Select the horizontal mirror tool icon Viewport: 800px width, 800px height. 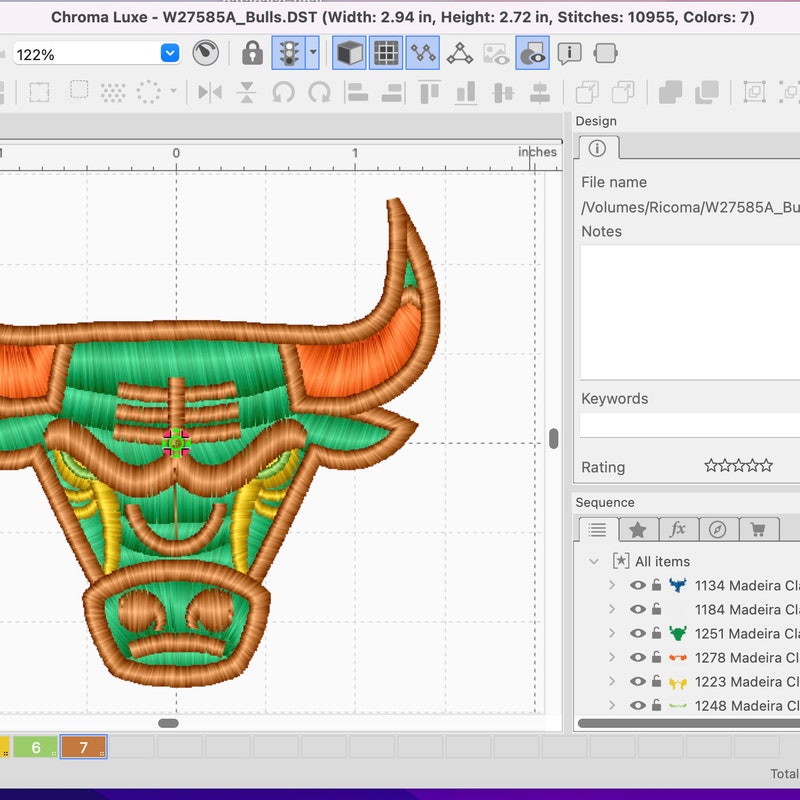(212, 96)
